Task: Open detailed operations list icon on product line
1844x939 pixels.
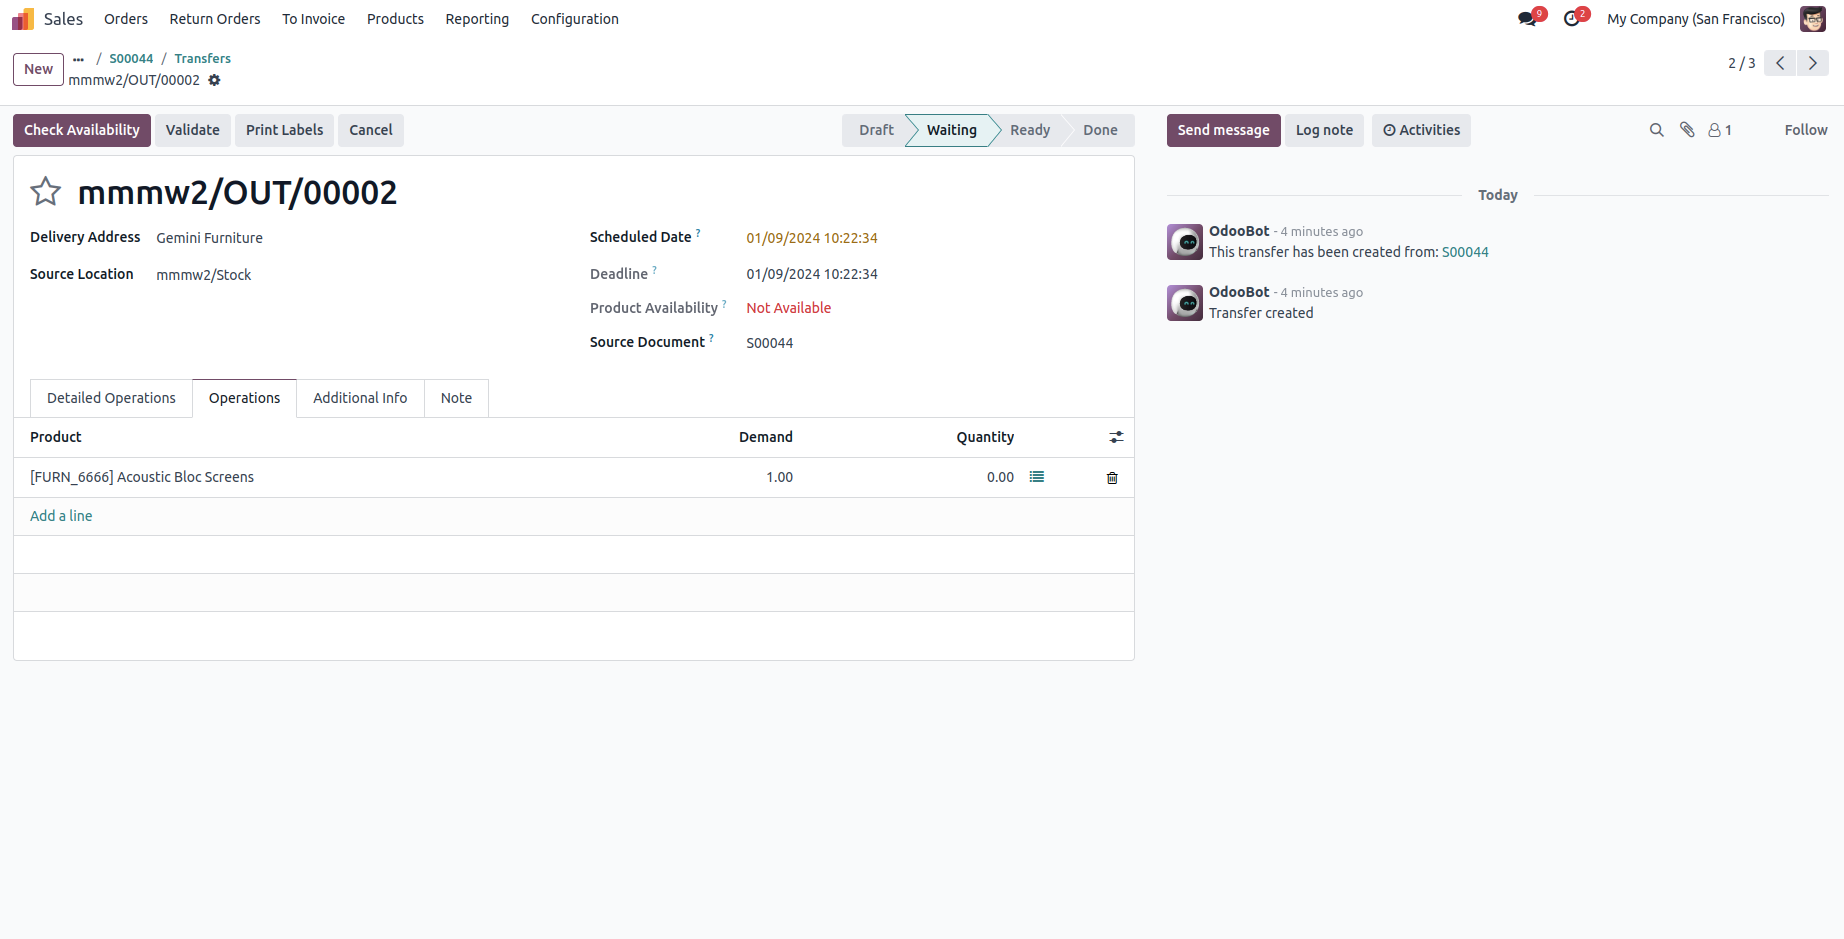Action: (x=1037, y=477)
